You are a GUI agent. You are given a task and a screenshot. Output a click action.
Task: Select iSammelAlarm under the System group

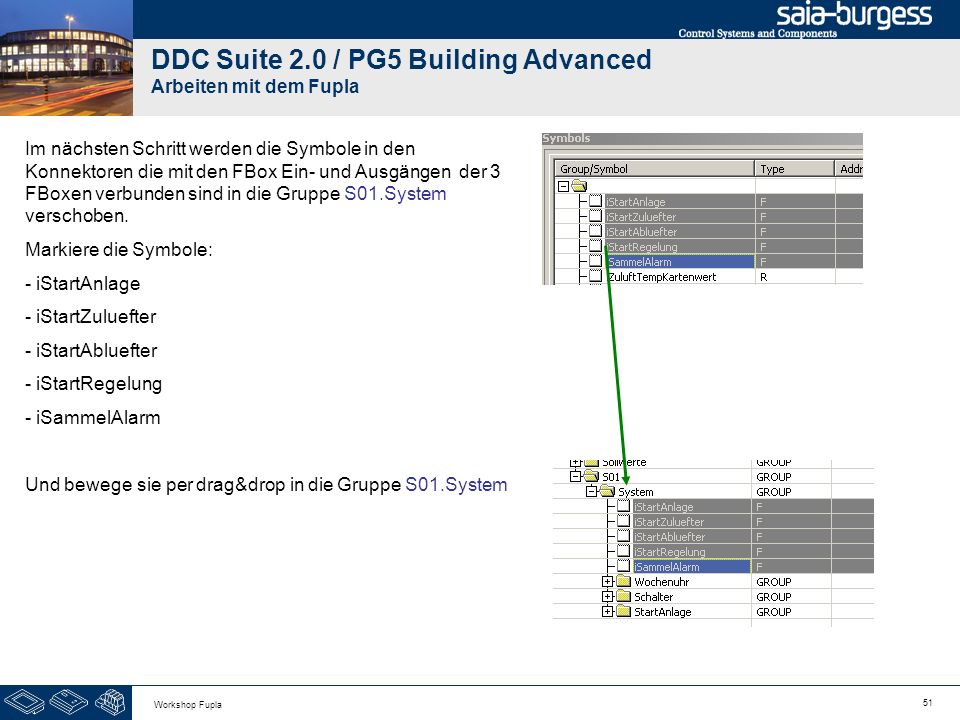coord(692,566)
